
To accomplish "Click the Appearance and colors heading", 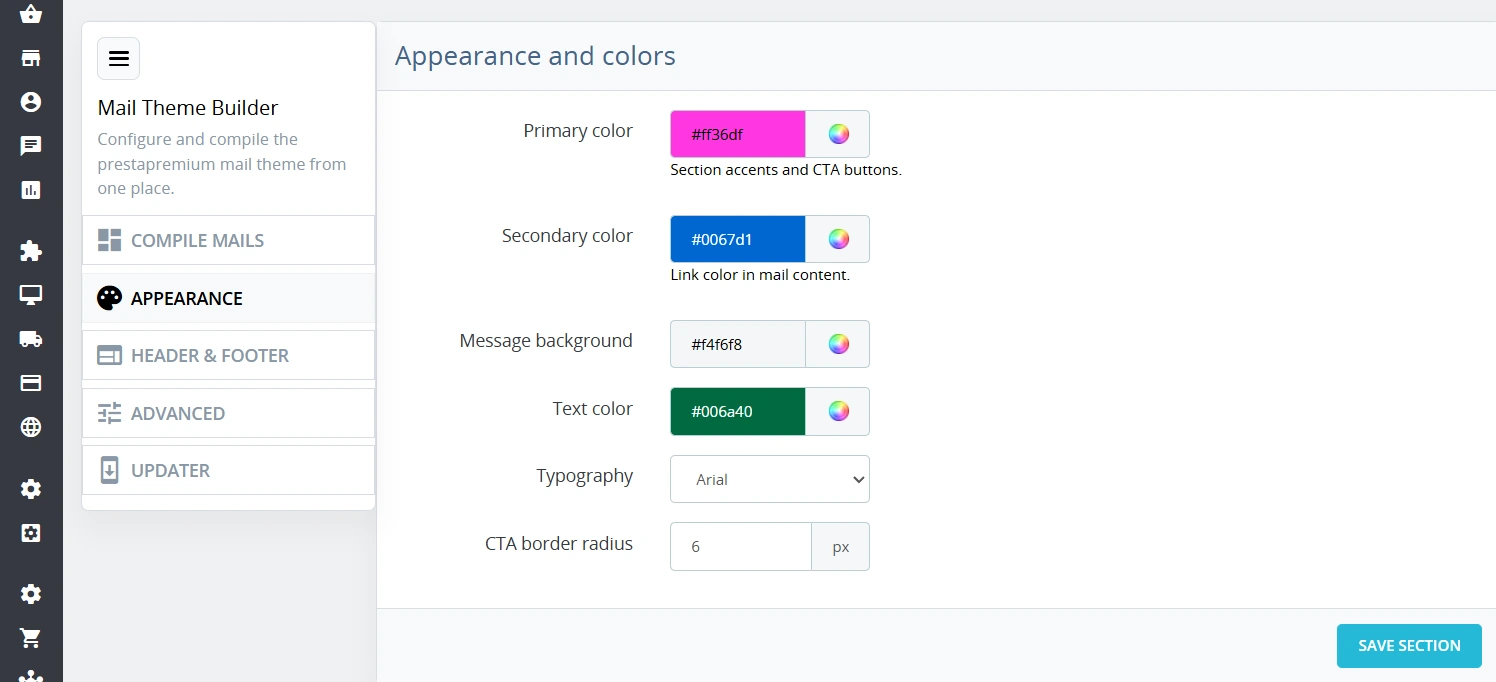I will click(x=535, y=56).
